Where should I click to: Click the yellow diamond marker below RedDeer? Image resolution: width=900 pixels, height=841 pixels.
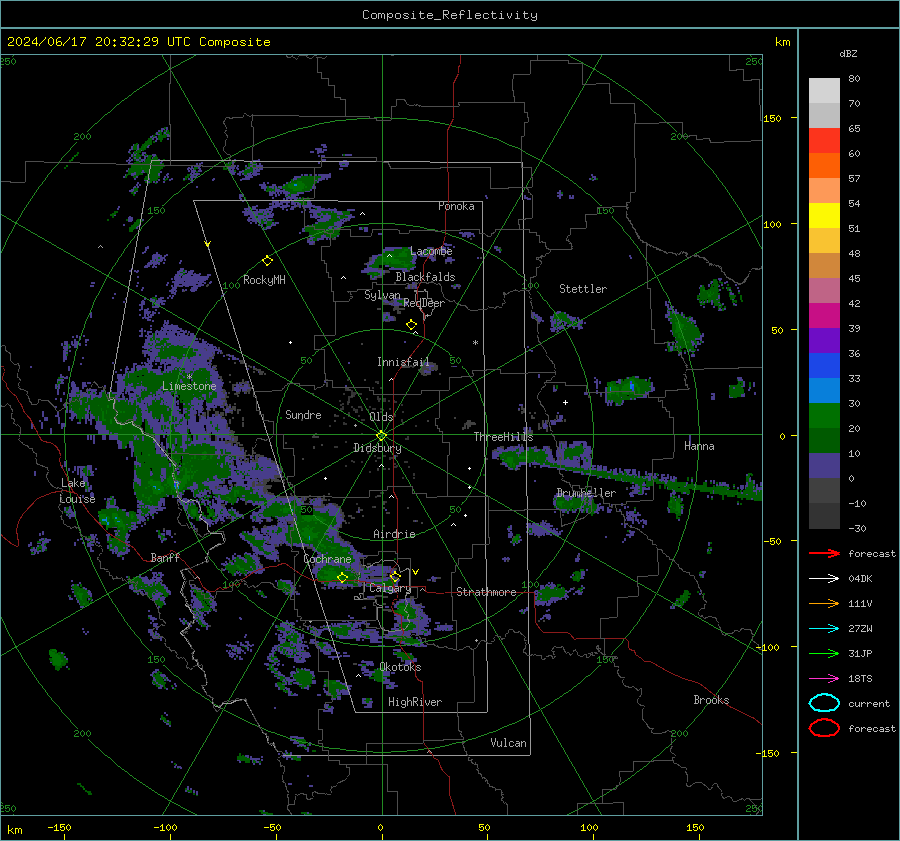click(x=411, y=325)
